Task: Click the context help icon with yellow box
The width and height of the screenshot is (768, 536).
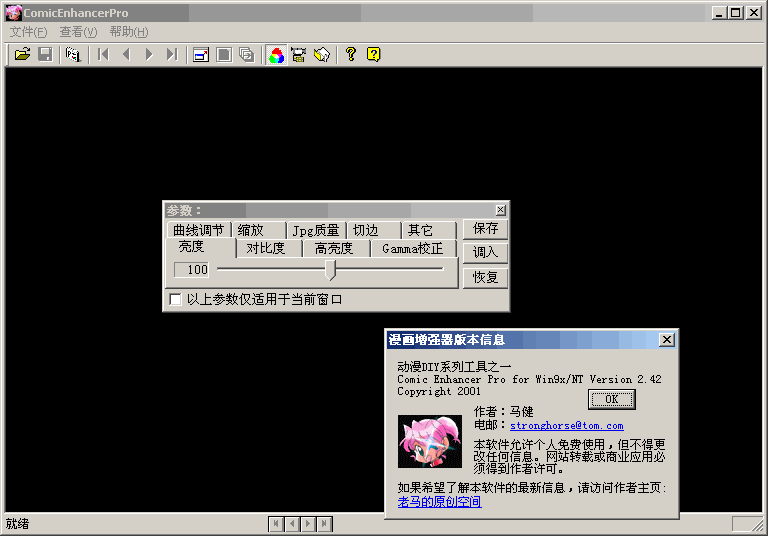Action: [373, 54]
